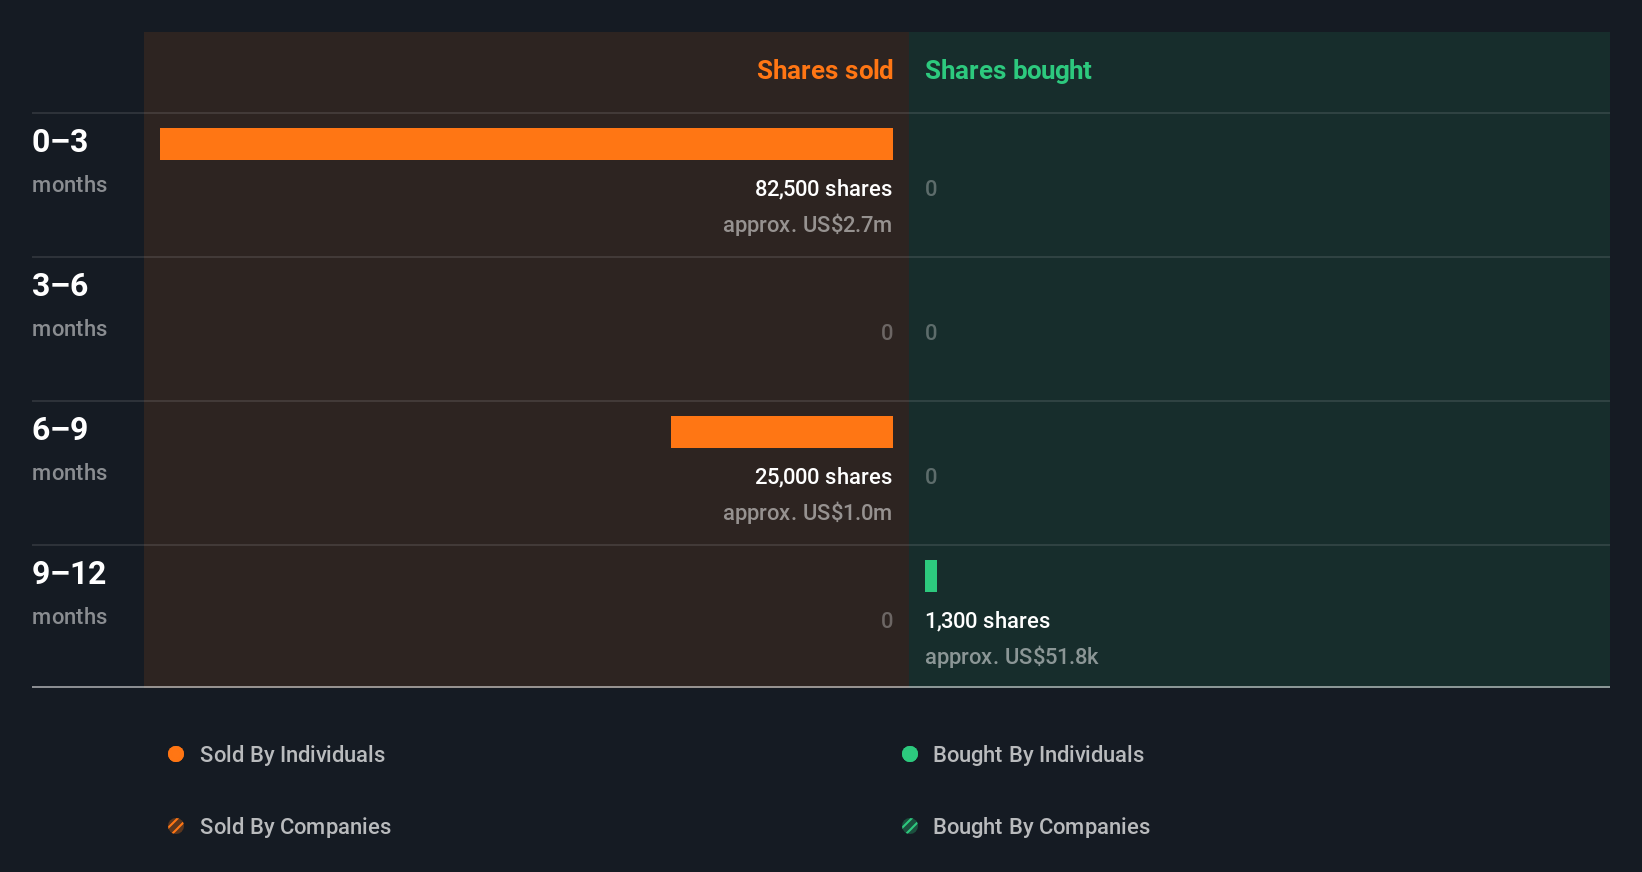
Task: Click the 82,500 shares value
Action: point(823,188)
